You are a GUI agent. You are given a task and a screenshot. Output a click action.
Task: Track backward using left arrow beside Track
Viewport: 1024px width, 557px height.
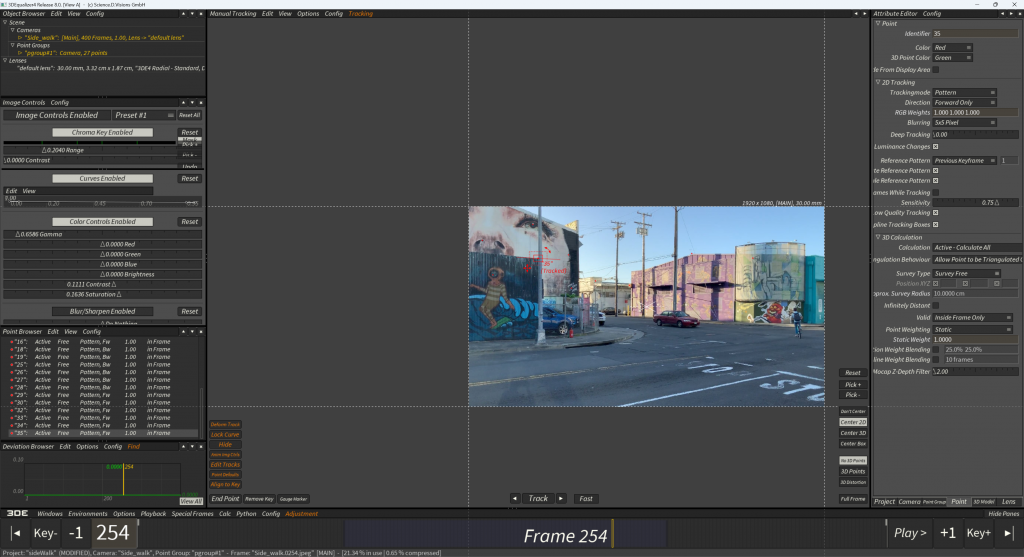click(x=515, y=498)
